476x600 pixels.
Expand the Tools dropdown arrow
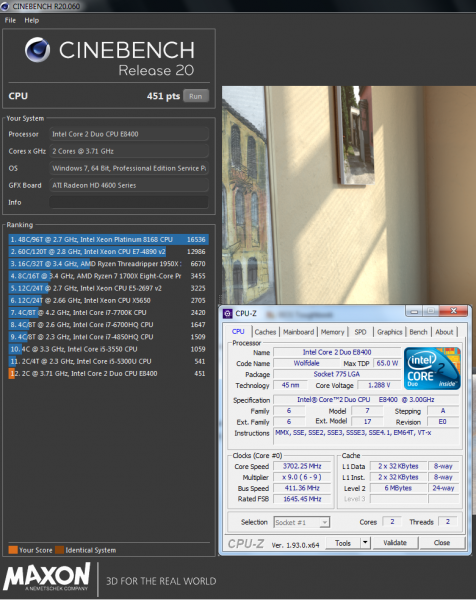click(x=365, y=543)
